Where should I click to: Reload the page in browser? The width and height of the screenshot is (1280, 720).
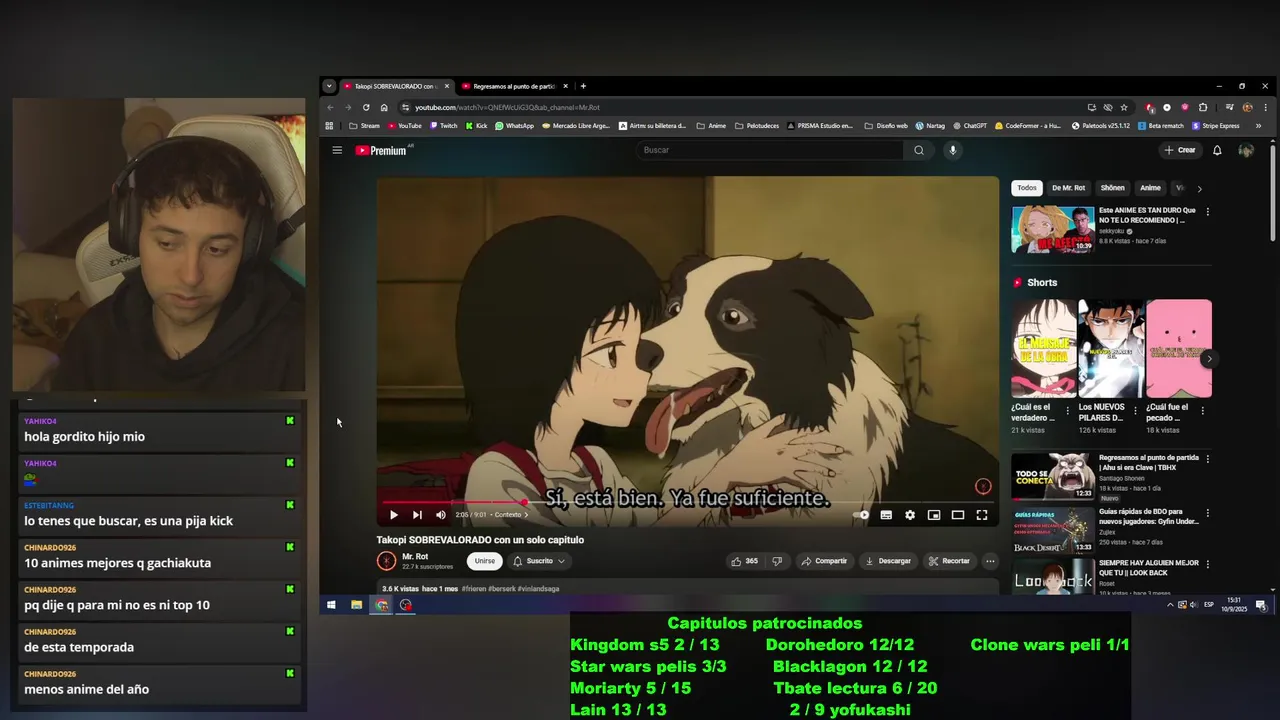366,107
